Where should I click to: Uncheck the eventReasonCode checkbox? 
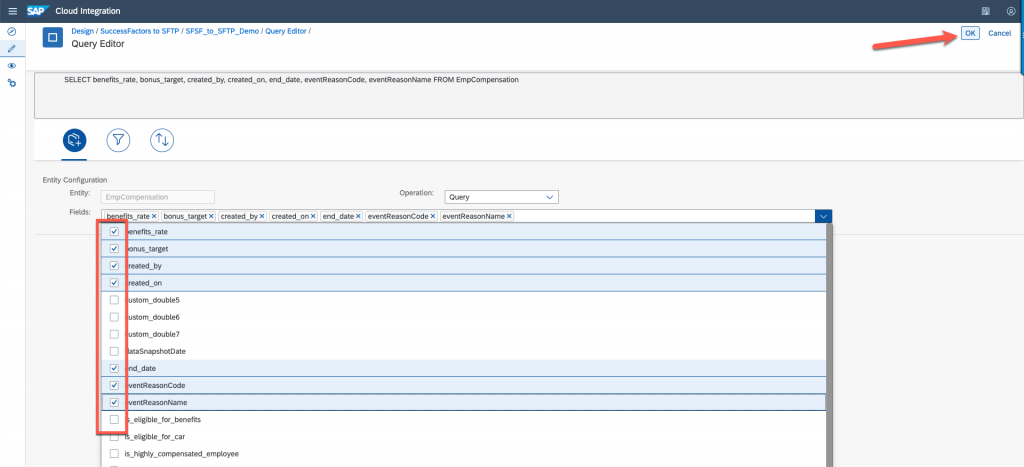[x=114, y=385]
